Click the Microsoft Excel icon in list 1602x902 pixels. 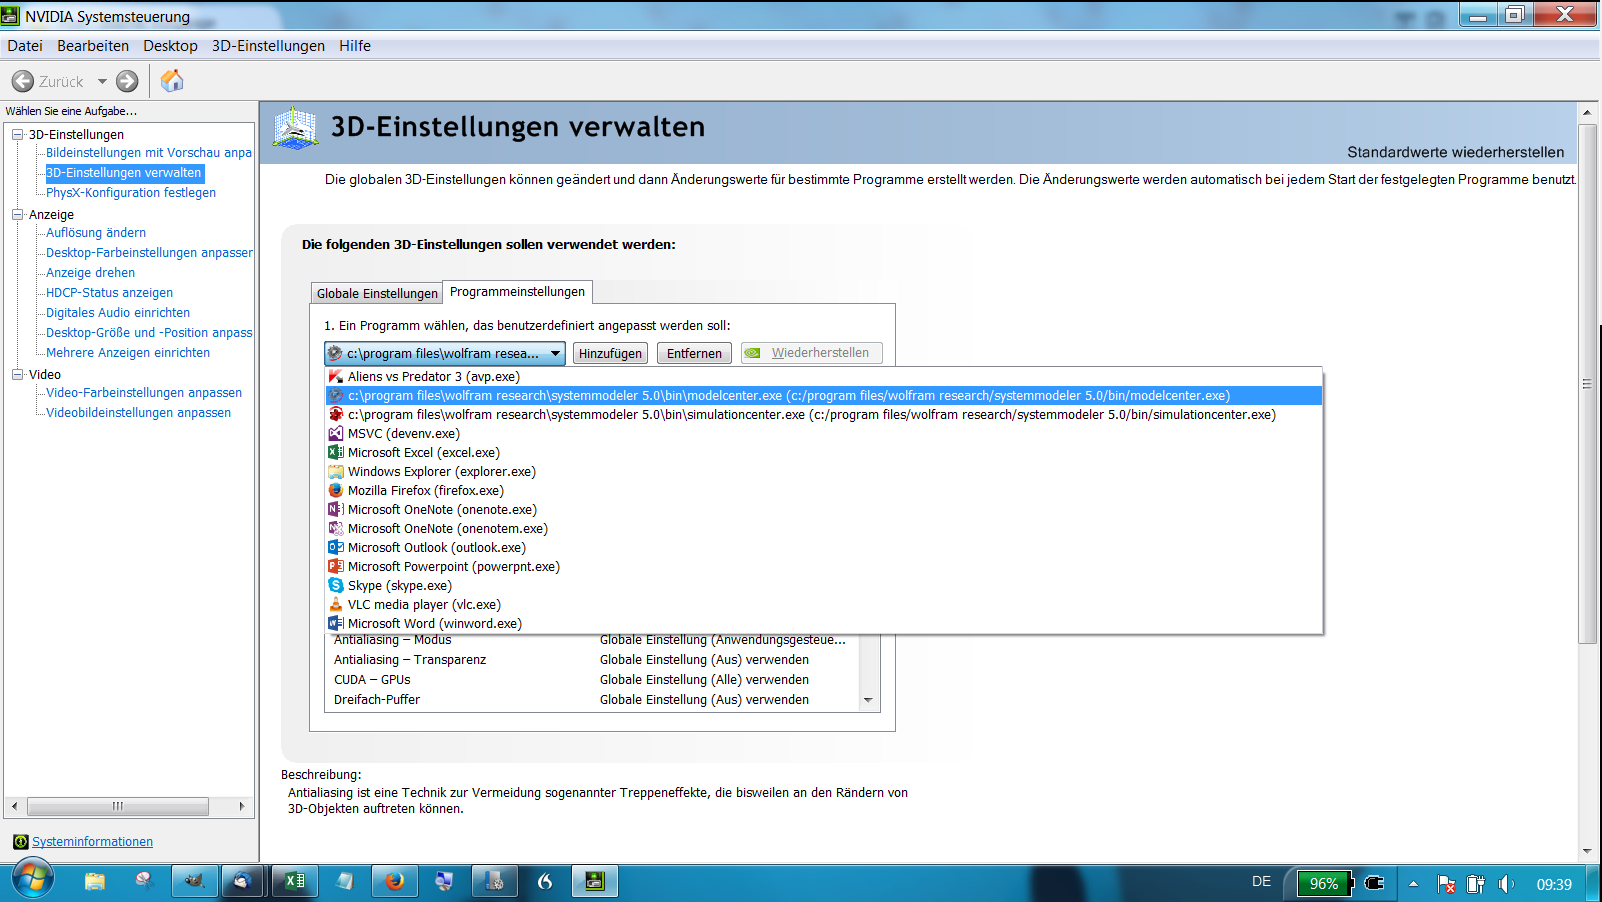coord(336,453)
